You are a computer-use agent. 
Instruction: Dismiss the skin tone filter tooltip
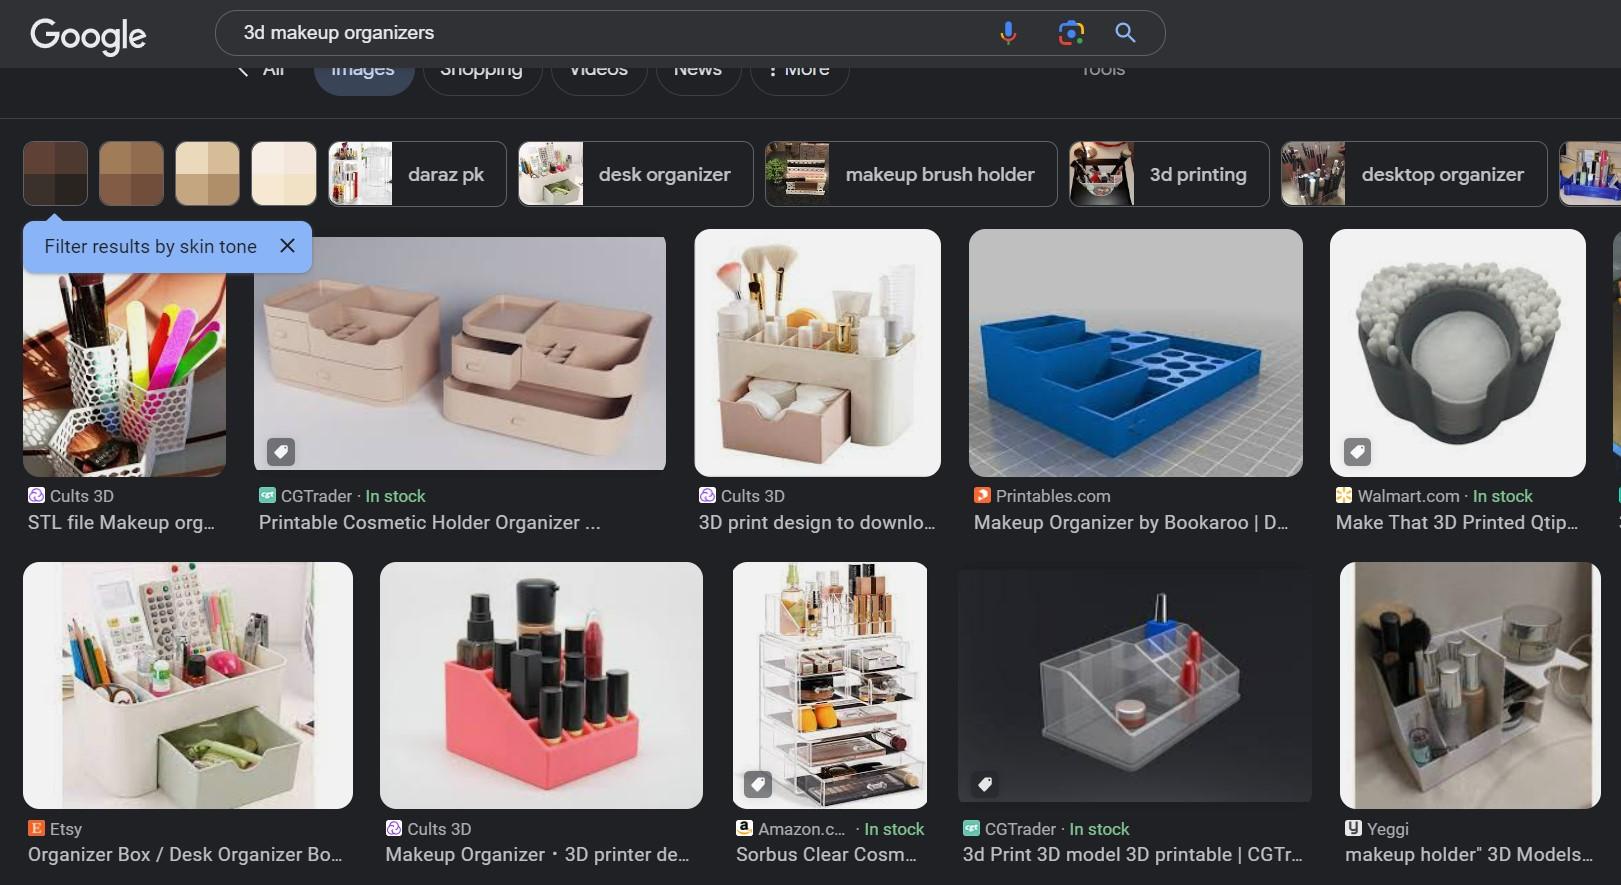287,246
